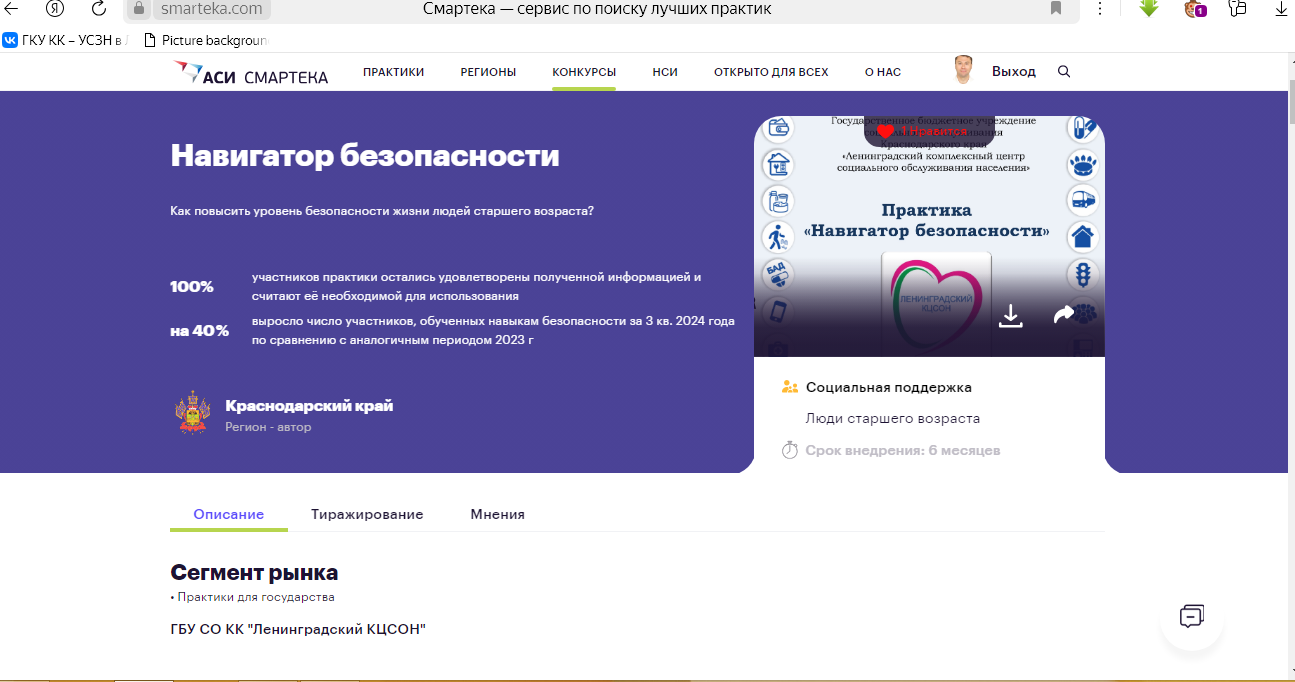Click the Выход logout link
Screen dimensions: 1295x682
tap(1014, 72)
